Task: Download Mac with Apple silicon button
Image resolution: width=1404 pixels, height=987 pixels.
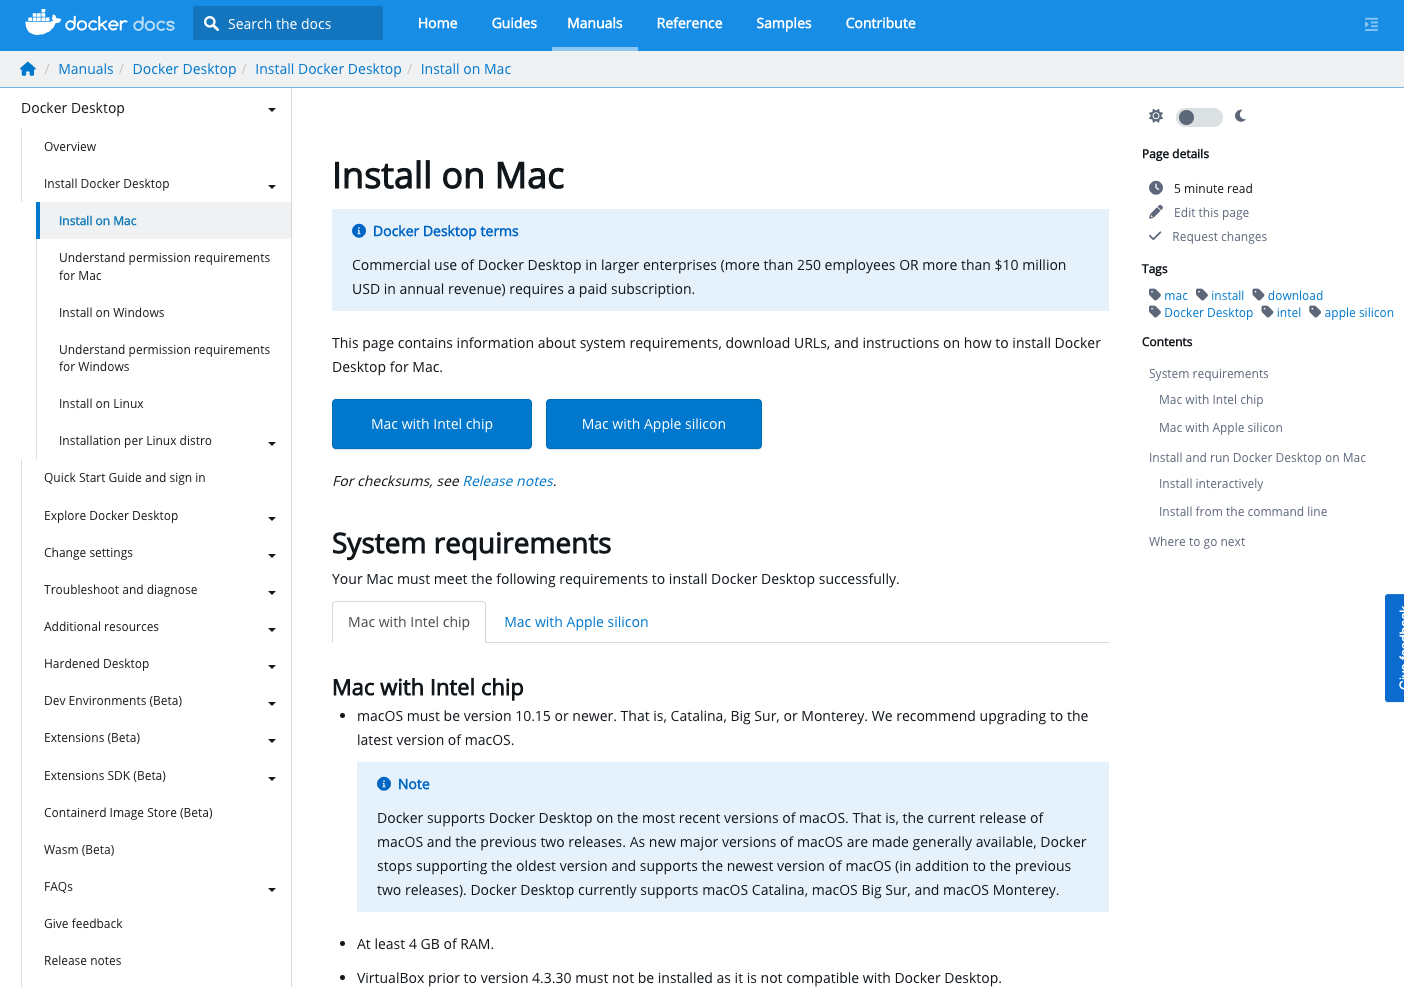Action: 654,424
